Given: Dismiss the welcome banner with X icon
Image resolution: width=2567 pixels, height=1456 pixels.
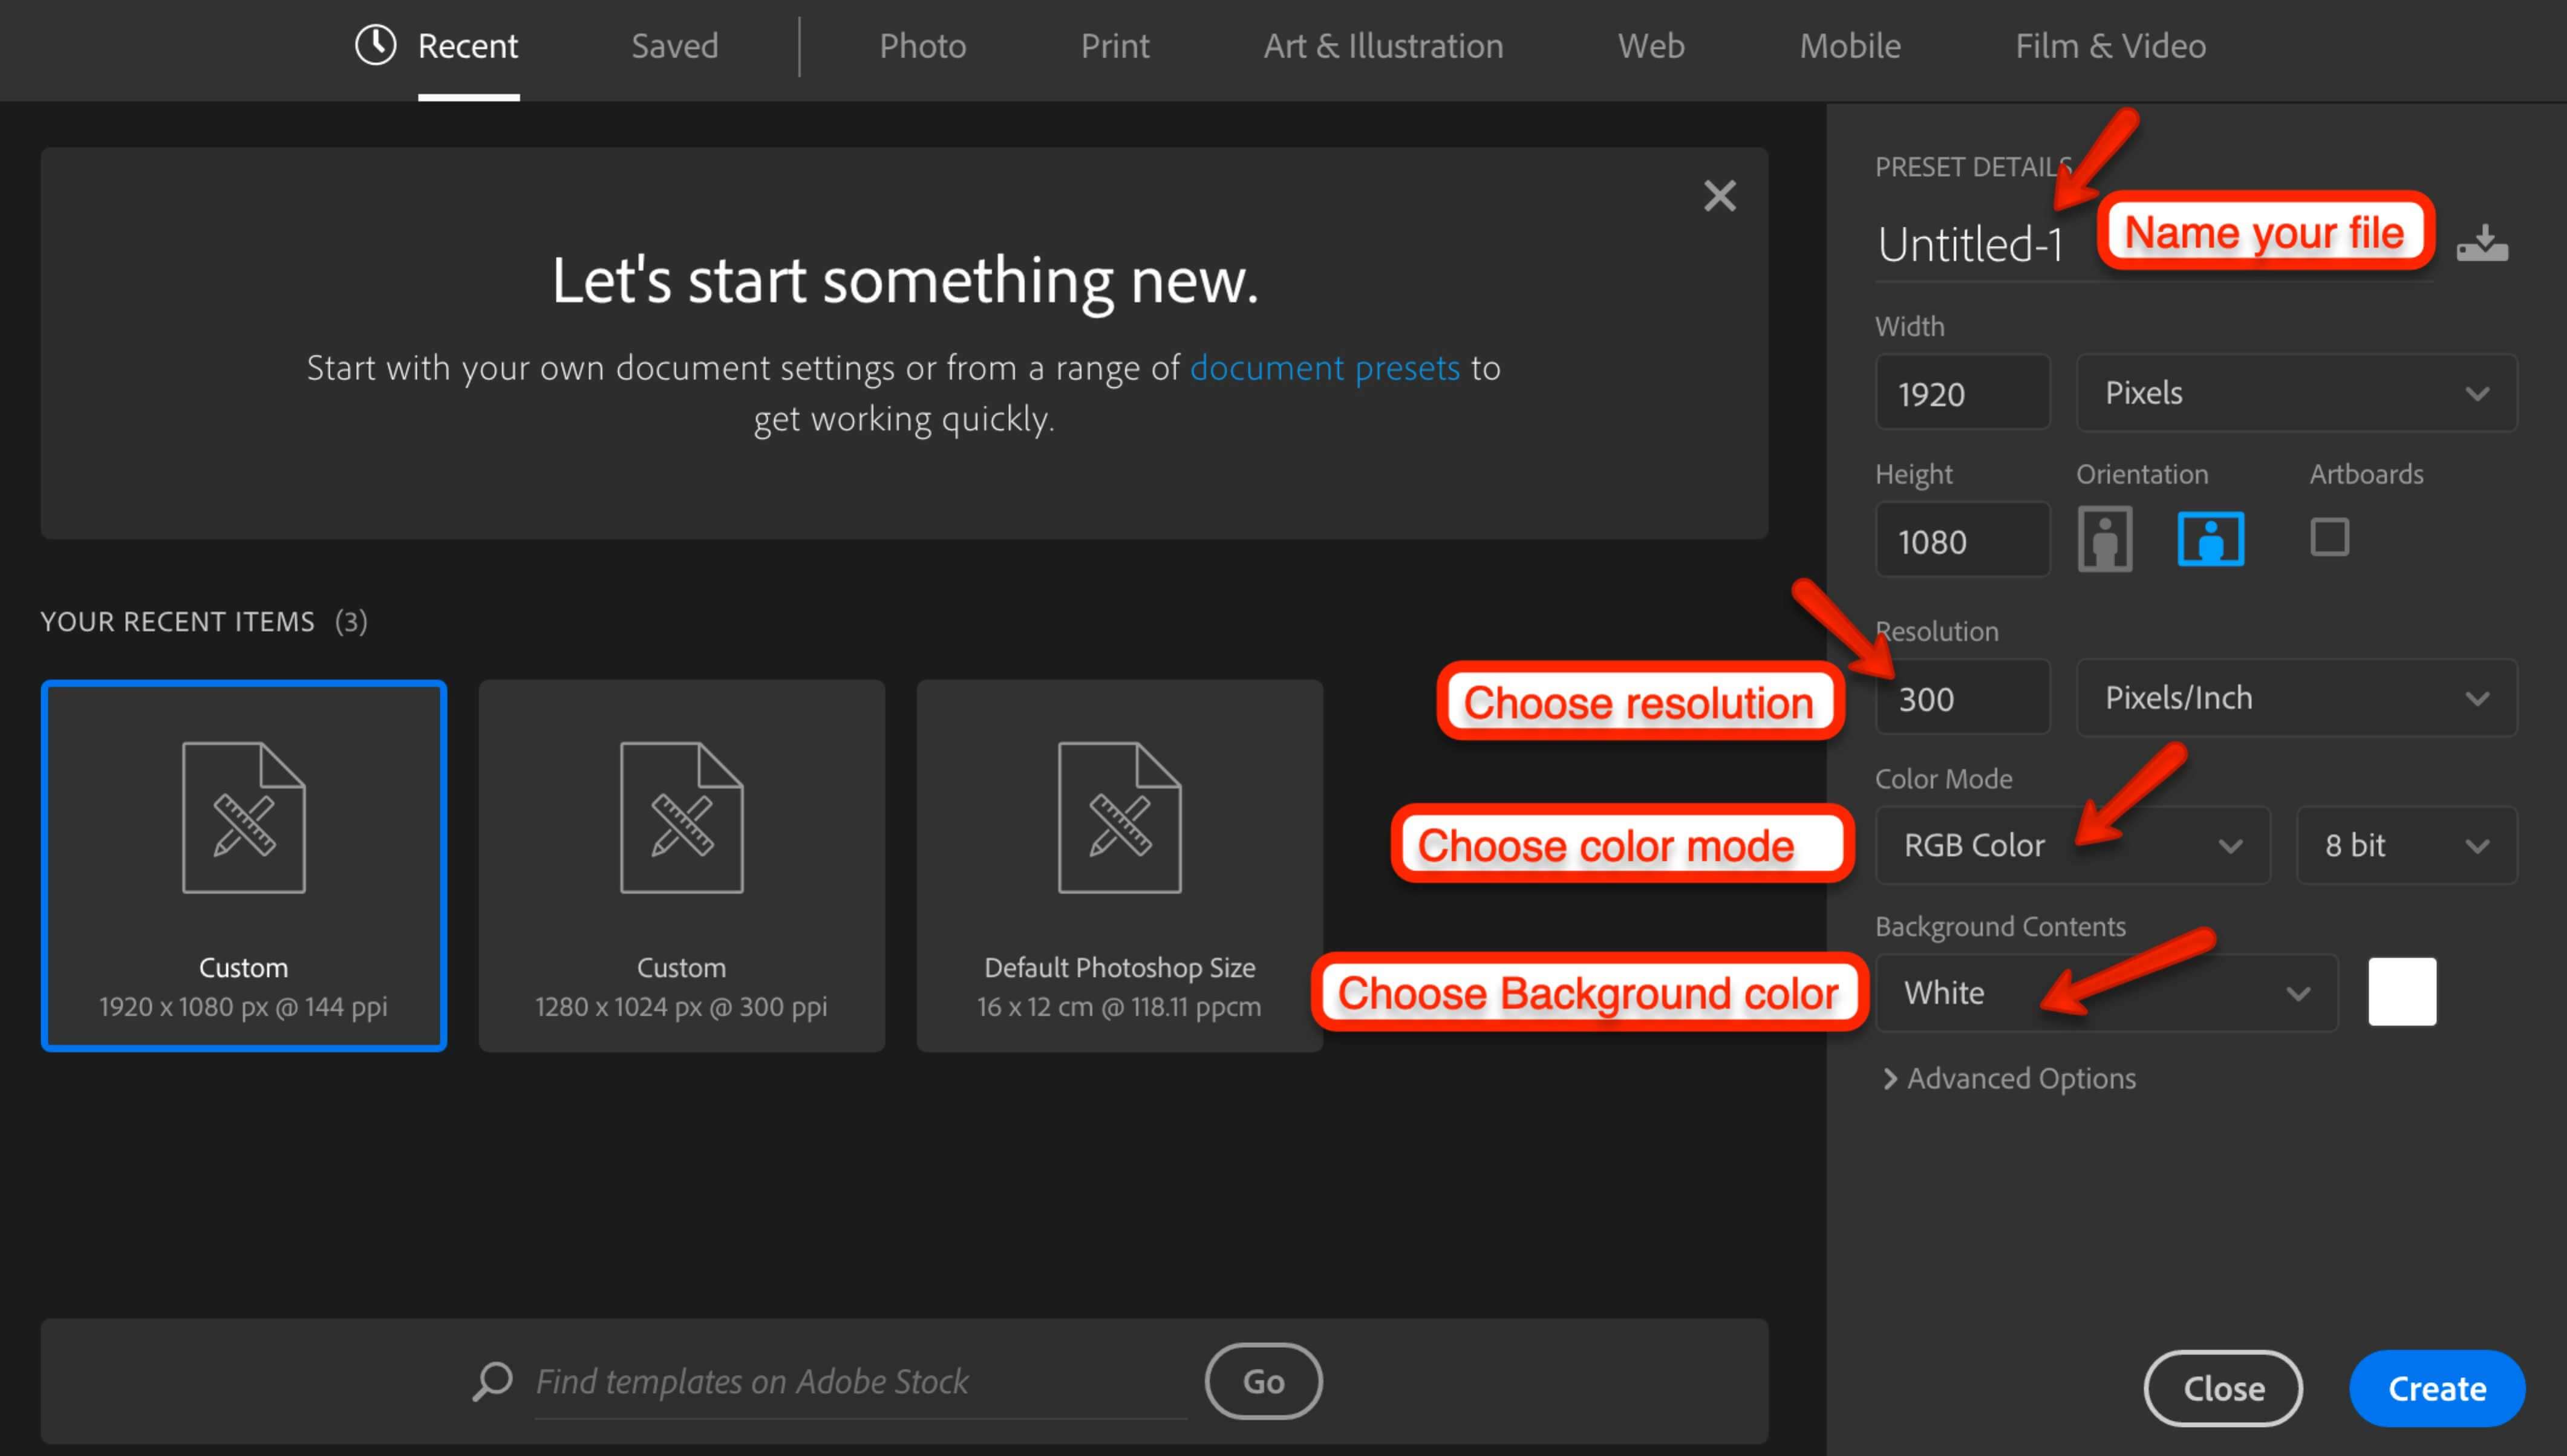Looking at the screenshot, I should click(x=1719, y=196).
